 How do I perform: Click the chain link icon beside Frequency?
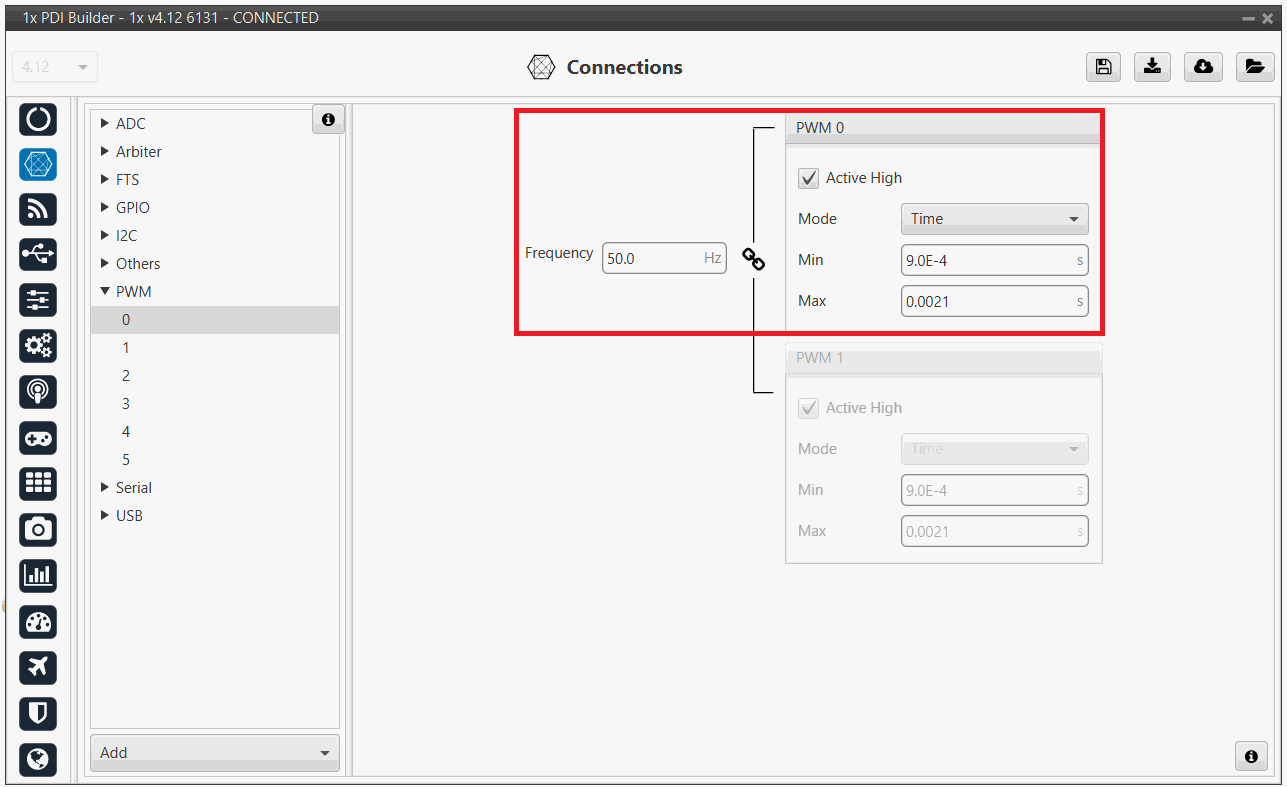753,259
